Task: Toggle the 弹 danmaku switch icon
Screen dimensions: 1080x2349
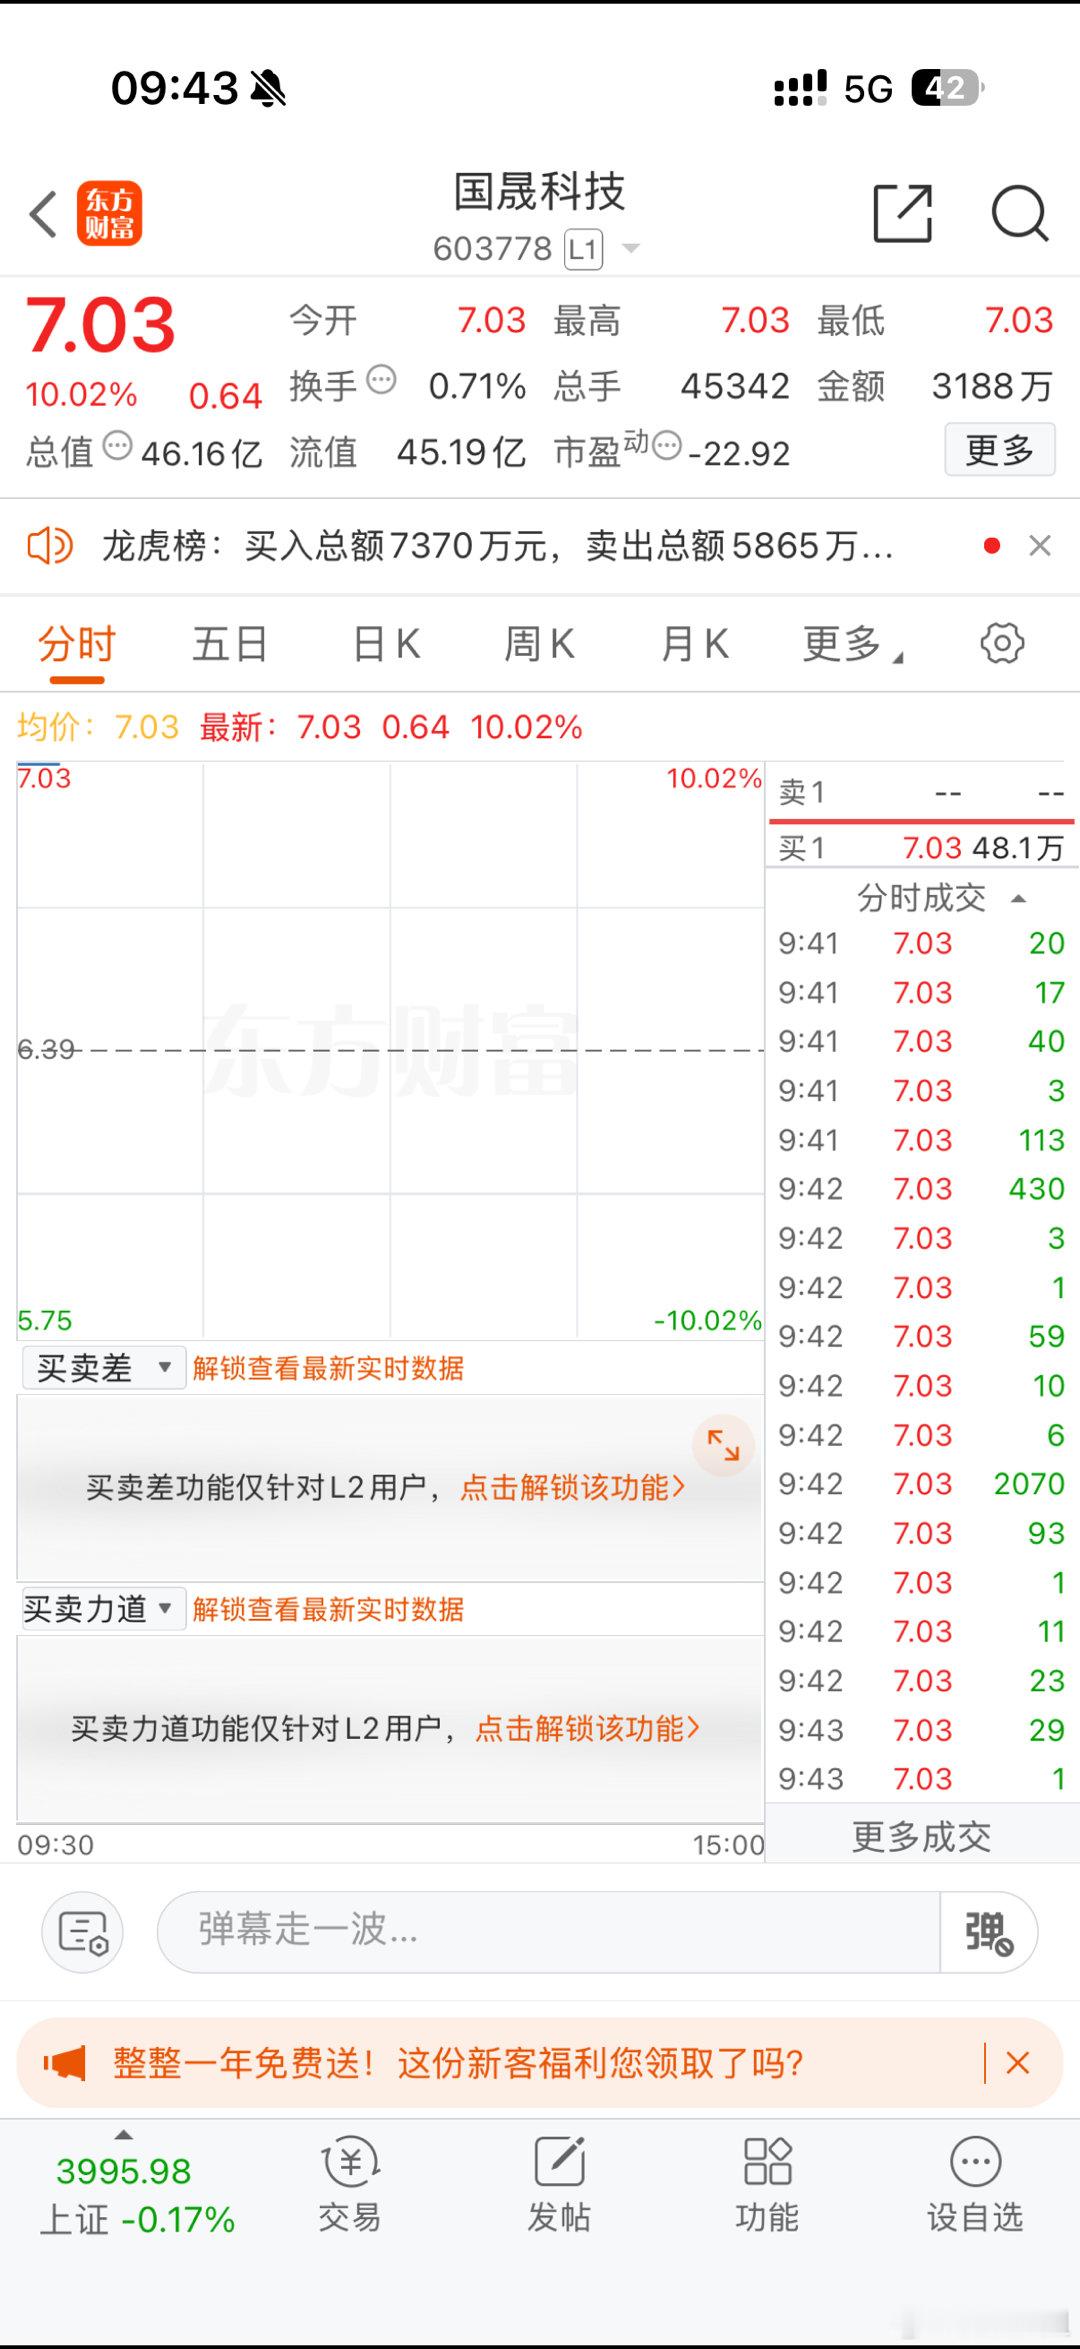Action: (988, 1932)
